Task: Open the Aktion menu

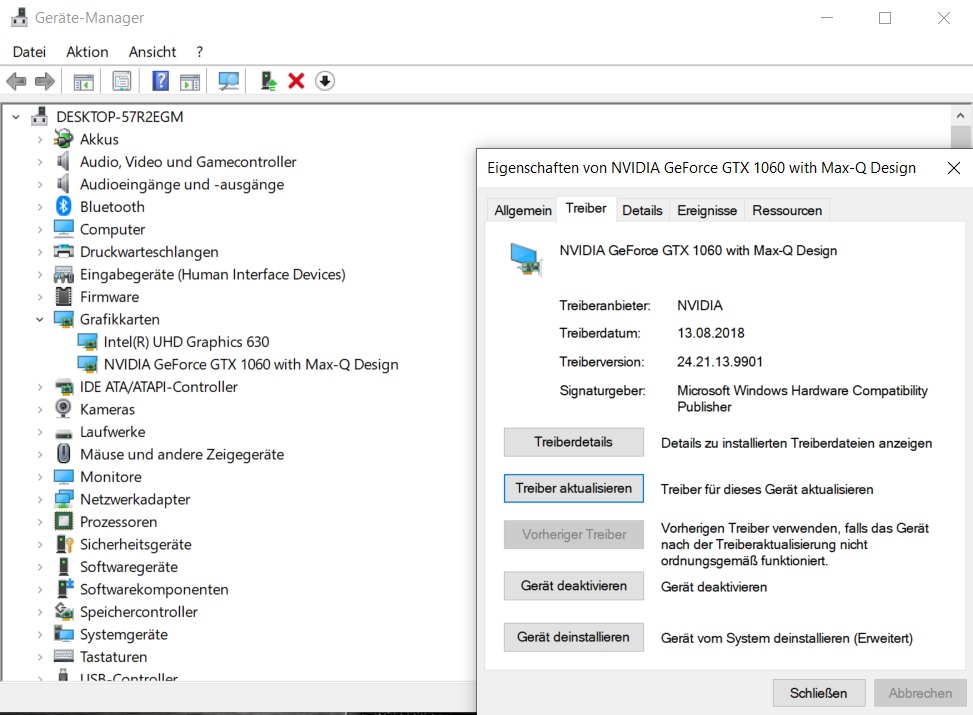Action: pyautogui.click(x=87, y=52)
